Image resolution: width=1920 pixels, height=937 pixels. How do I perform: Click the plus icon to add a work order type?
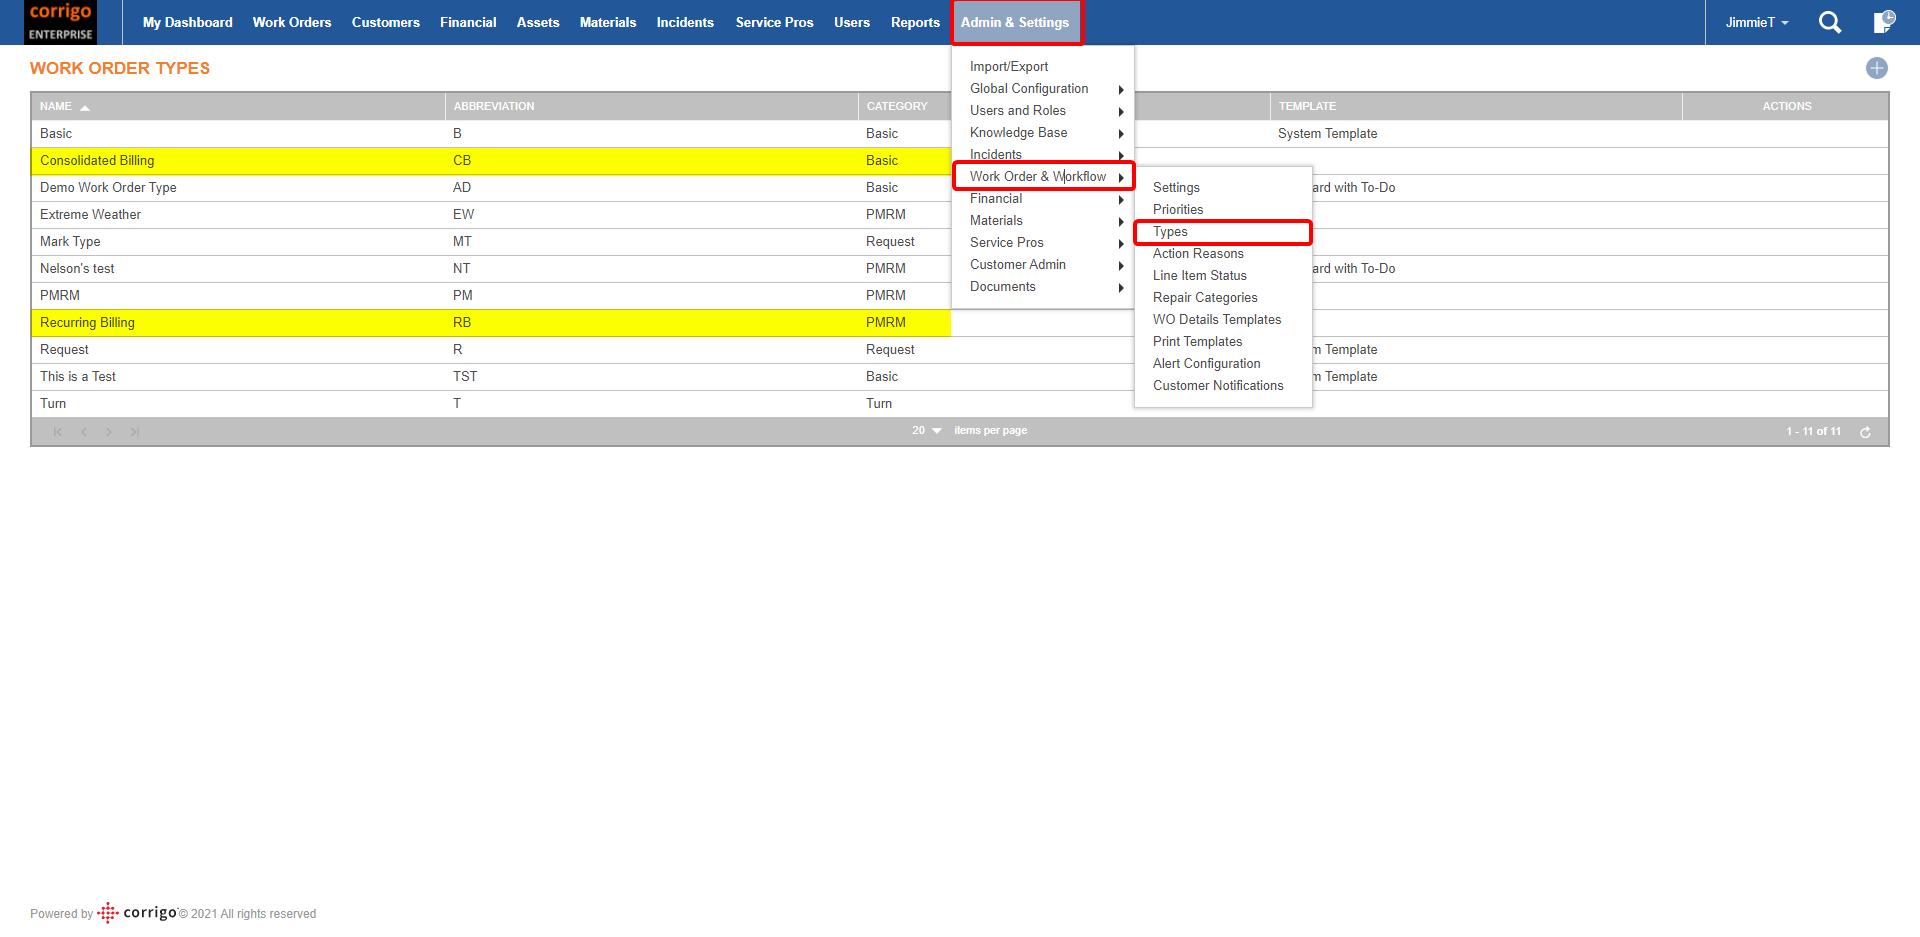coord(1877,68)
